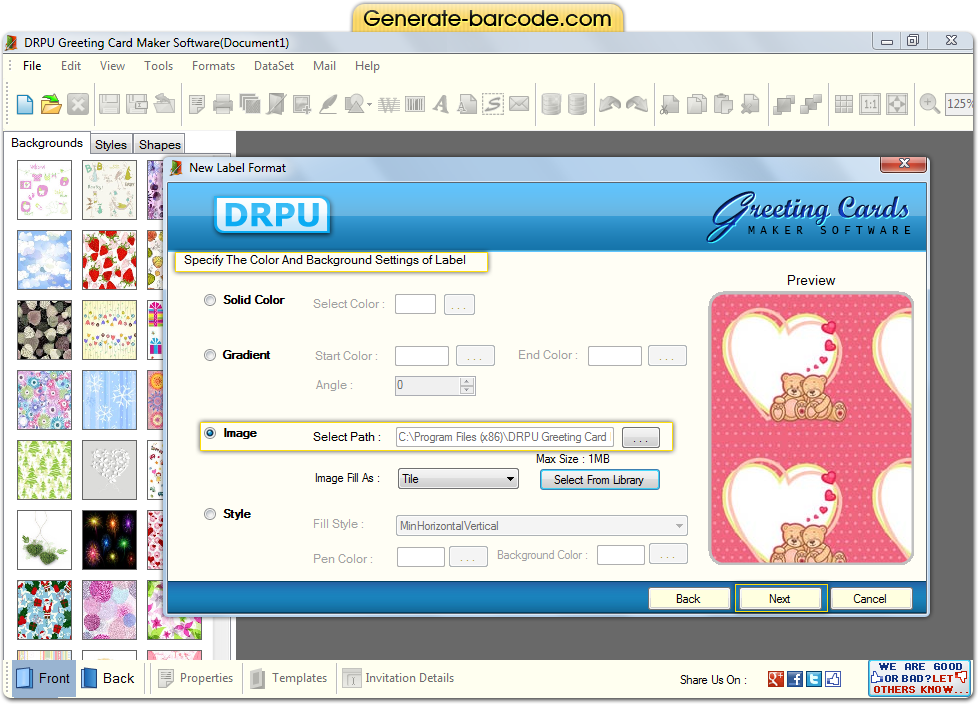Image resolution: width=978 pixels, height=704 pixels.
Task: Open Invitation Details button
Action: pyautogui.click(x=399, y=678)
